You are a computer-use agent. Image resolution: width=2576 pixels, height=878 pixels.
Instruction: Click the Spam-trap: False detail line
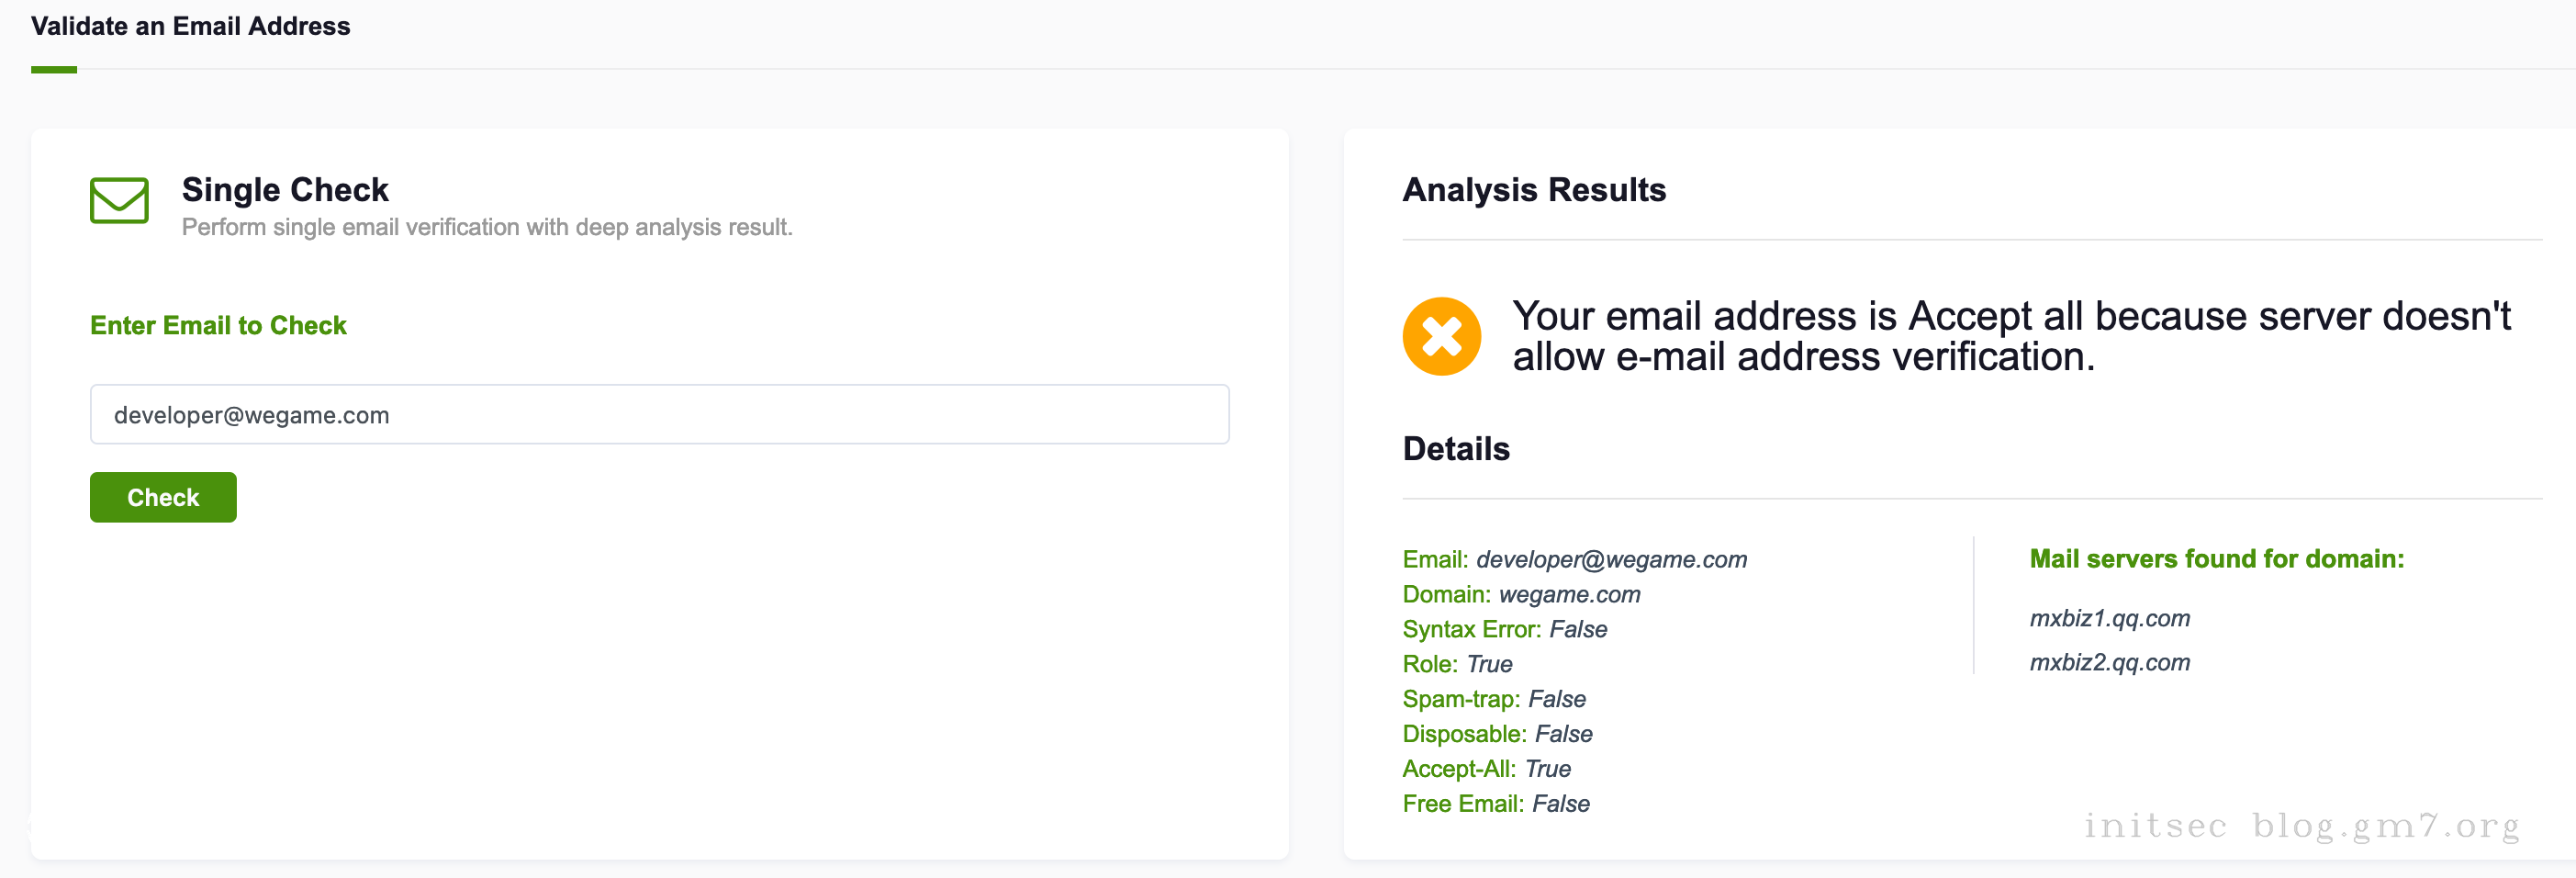(1493, 699)
